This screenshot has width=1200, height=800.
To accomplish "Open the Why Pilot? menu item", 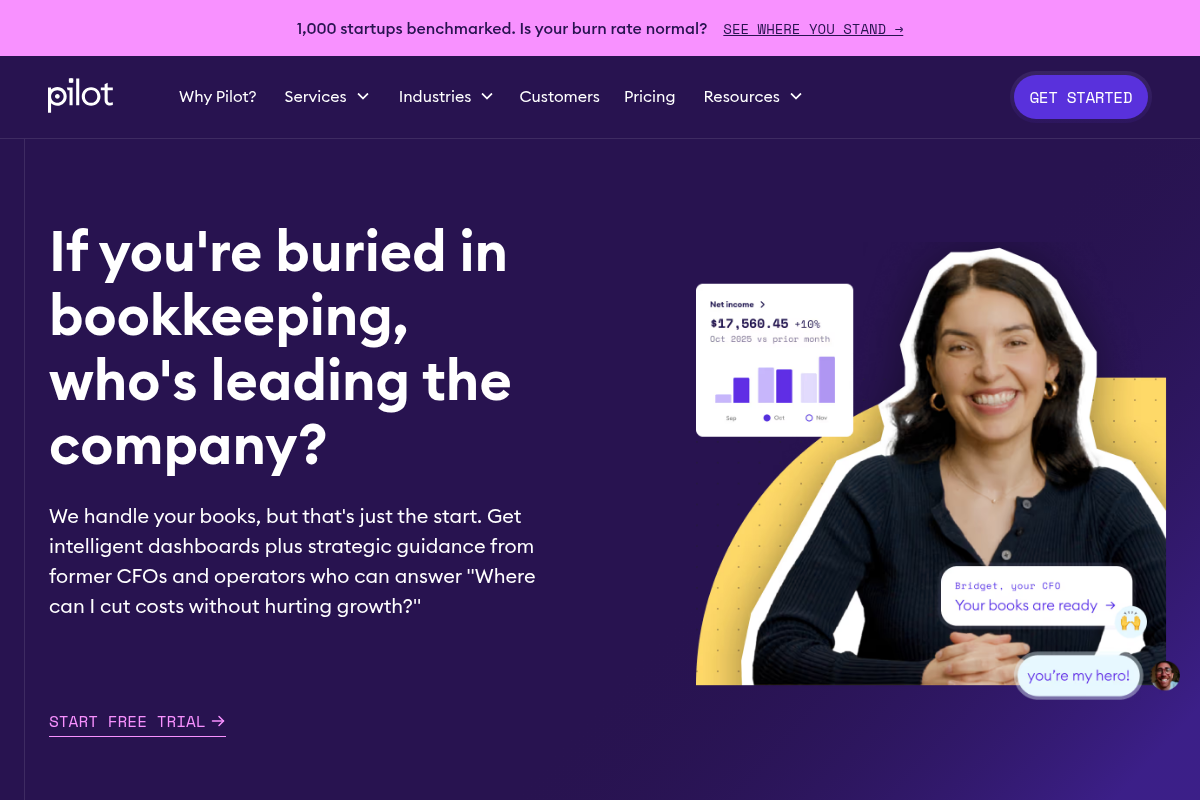I will pyautogui.click(x=218, y=97).
